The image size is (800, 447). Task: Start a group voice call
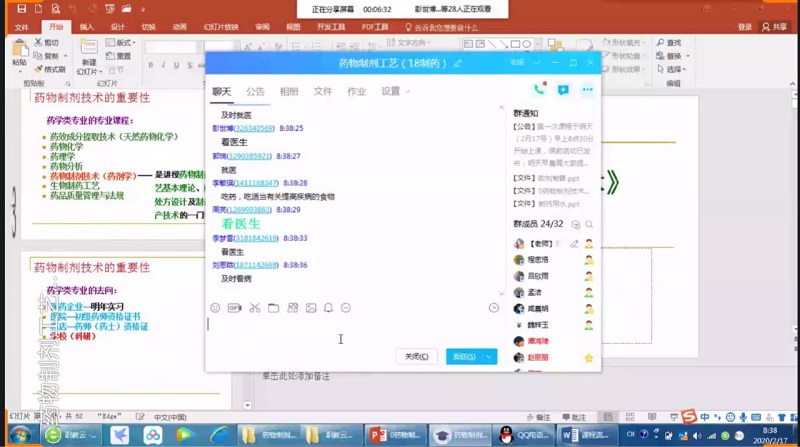coord(540,90)
